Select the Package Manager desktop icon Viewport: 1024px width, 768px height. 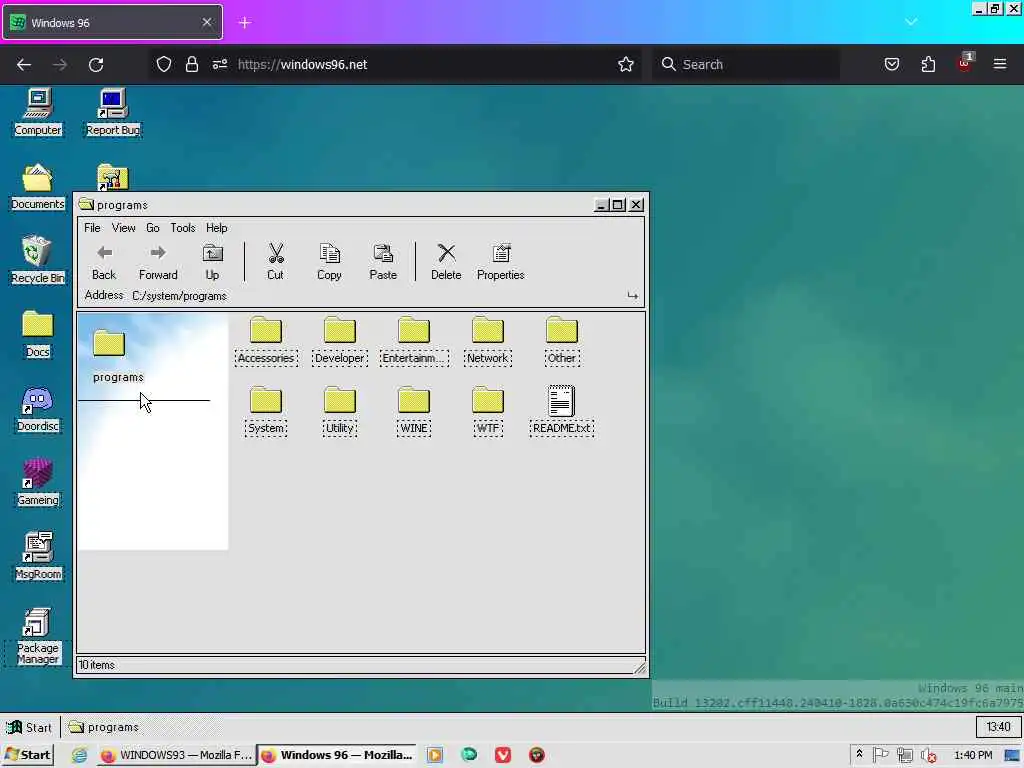pos(38,636)
